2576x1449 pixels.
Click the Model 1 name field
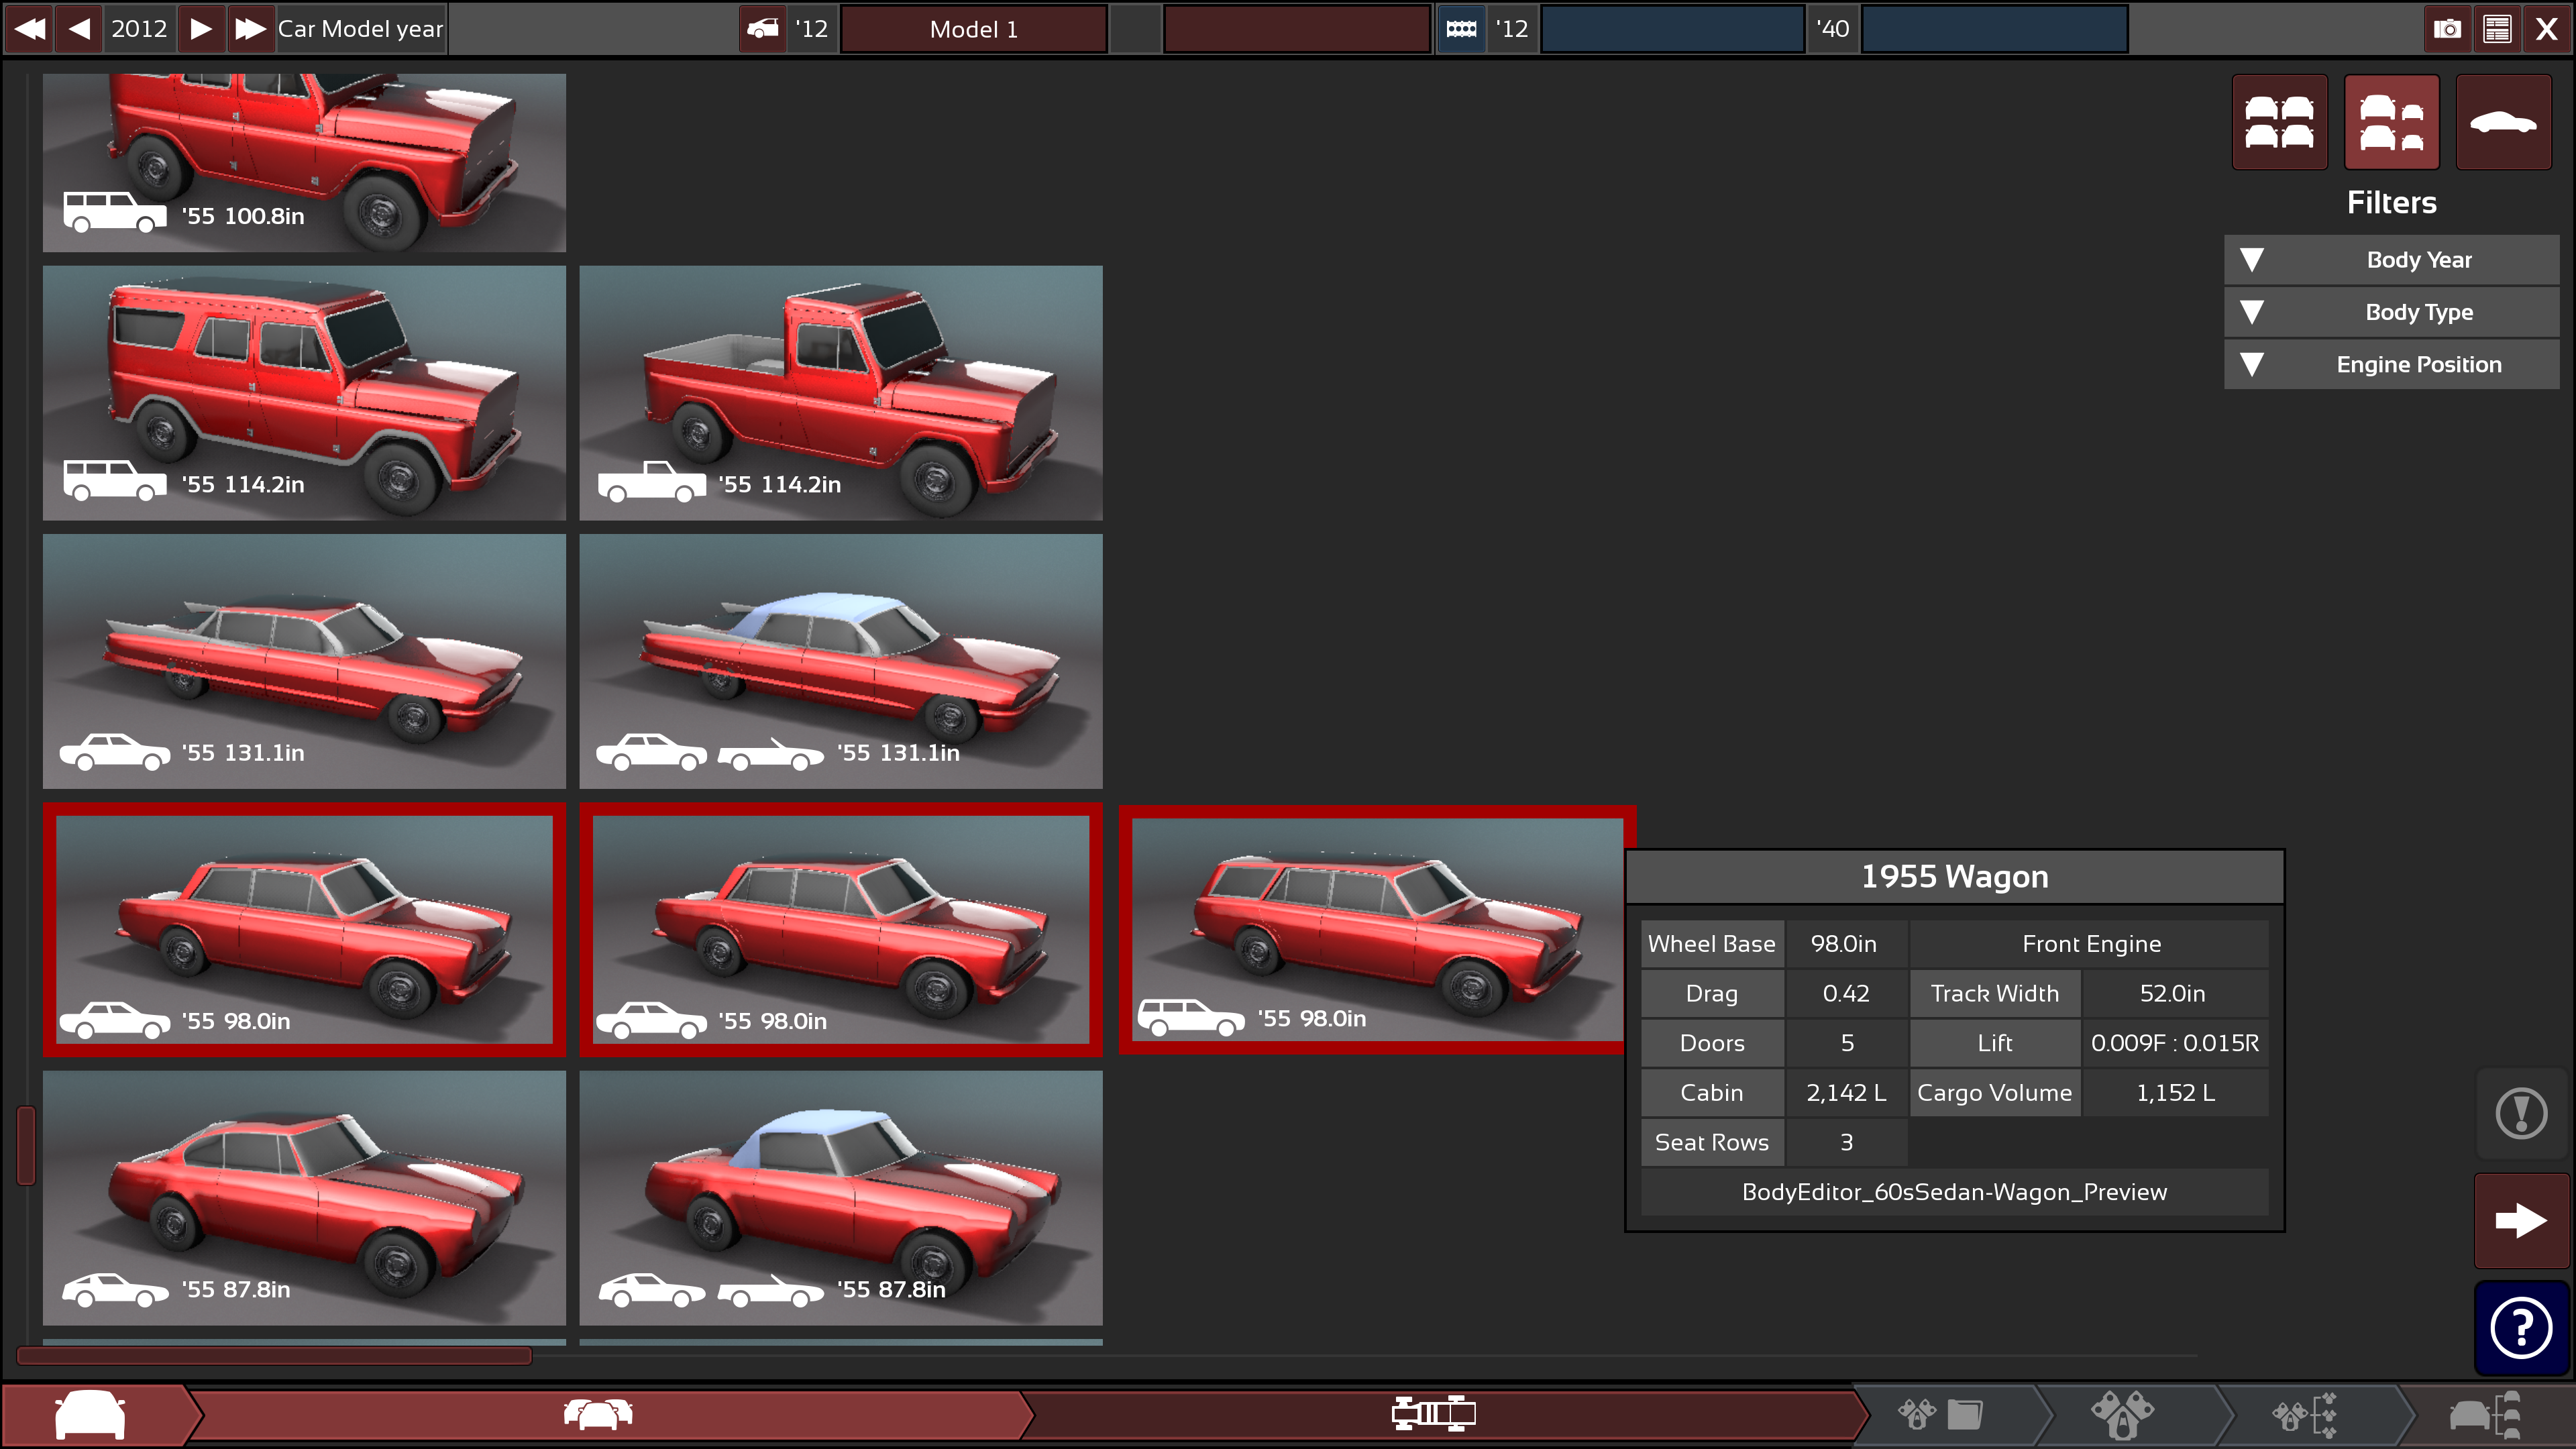[973, 29]
